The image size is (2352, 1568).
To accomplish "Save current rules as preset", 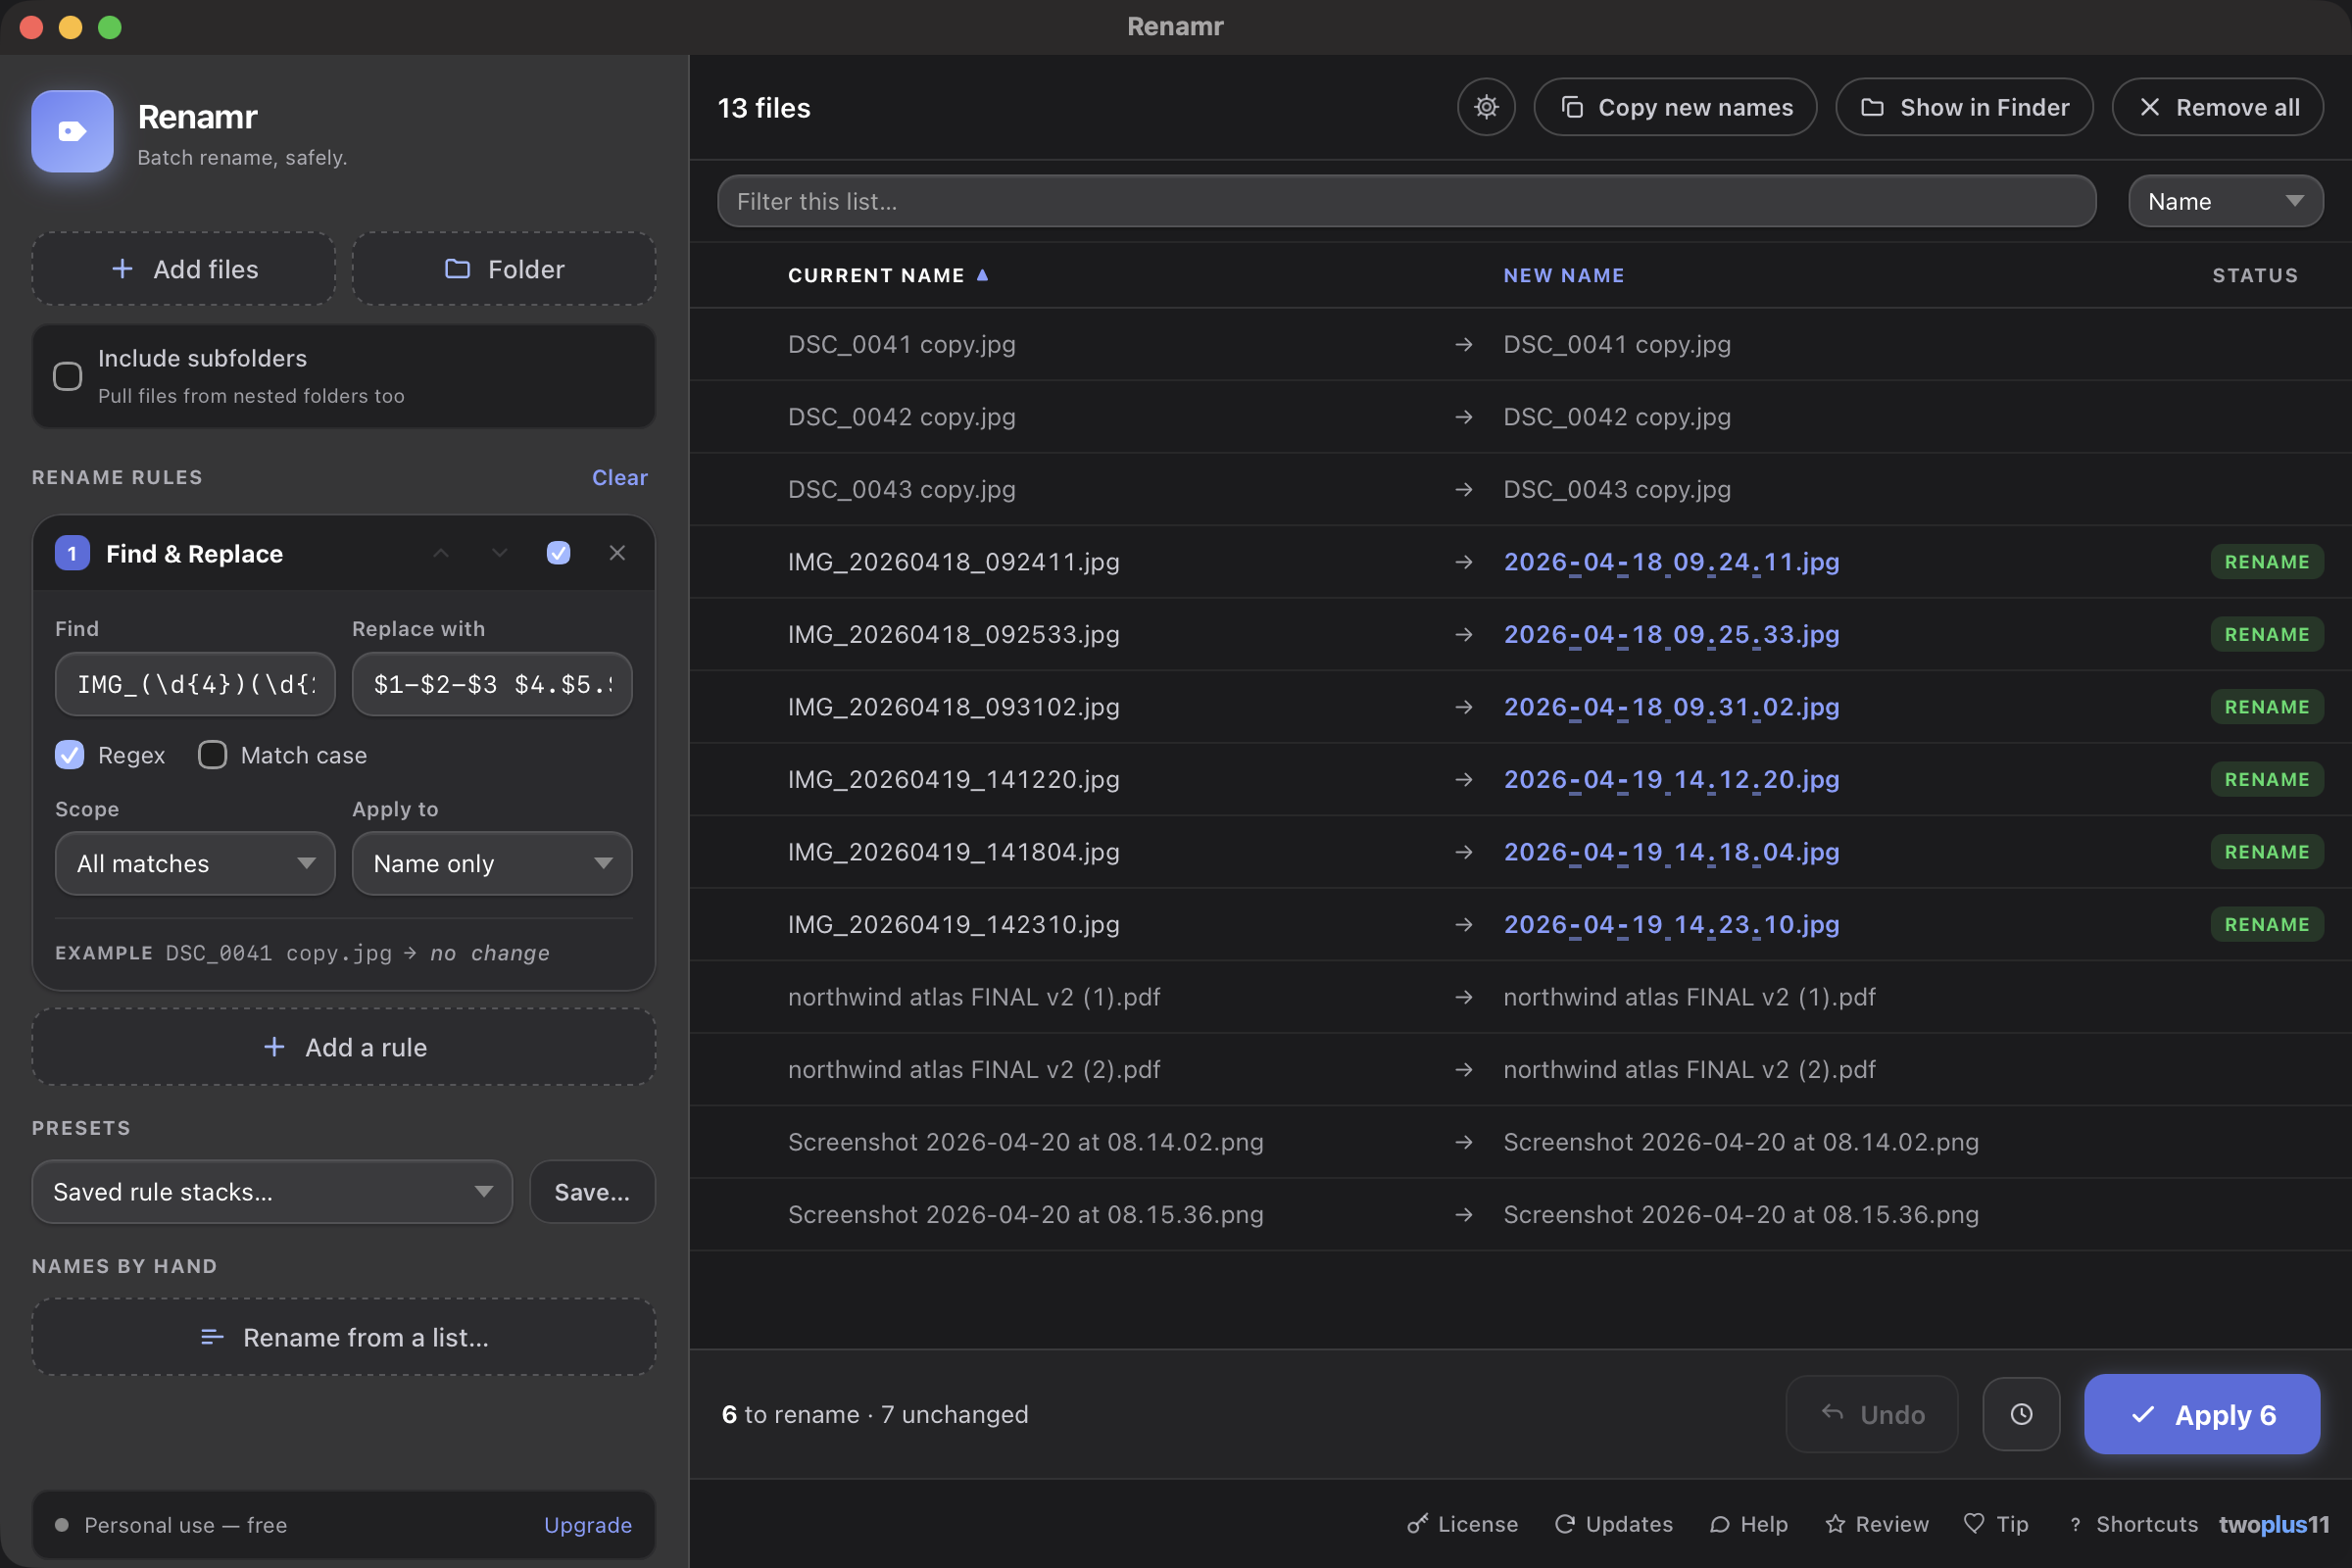I will [x=592, y=1191].
